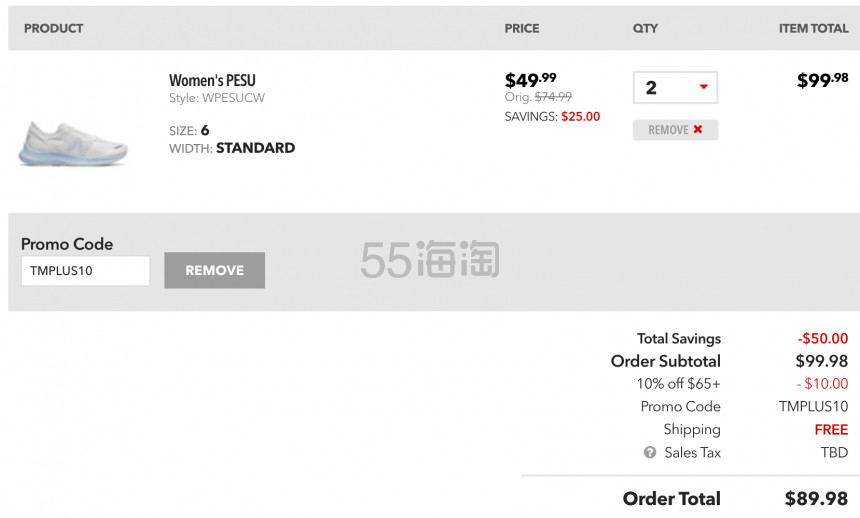This screenshot has width=860, height=518.
Task: Click the PRICE column header
Action: (522, 28)
